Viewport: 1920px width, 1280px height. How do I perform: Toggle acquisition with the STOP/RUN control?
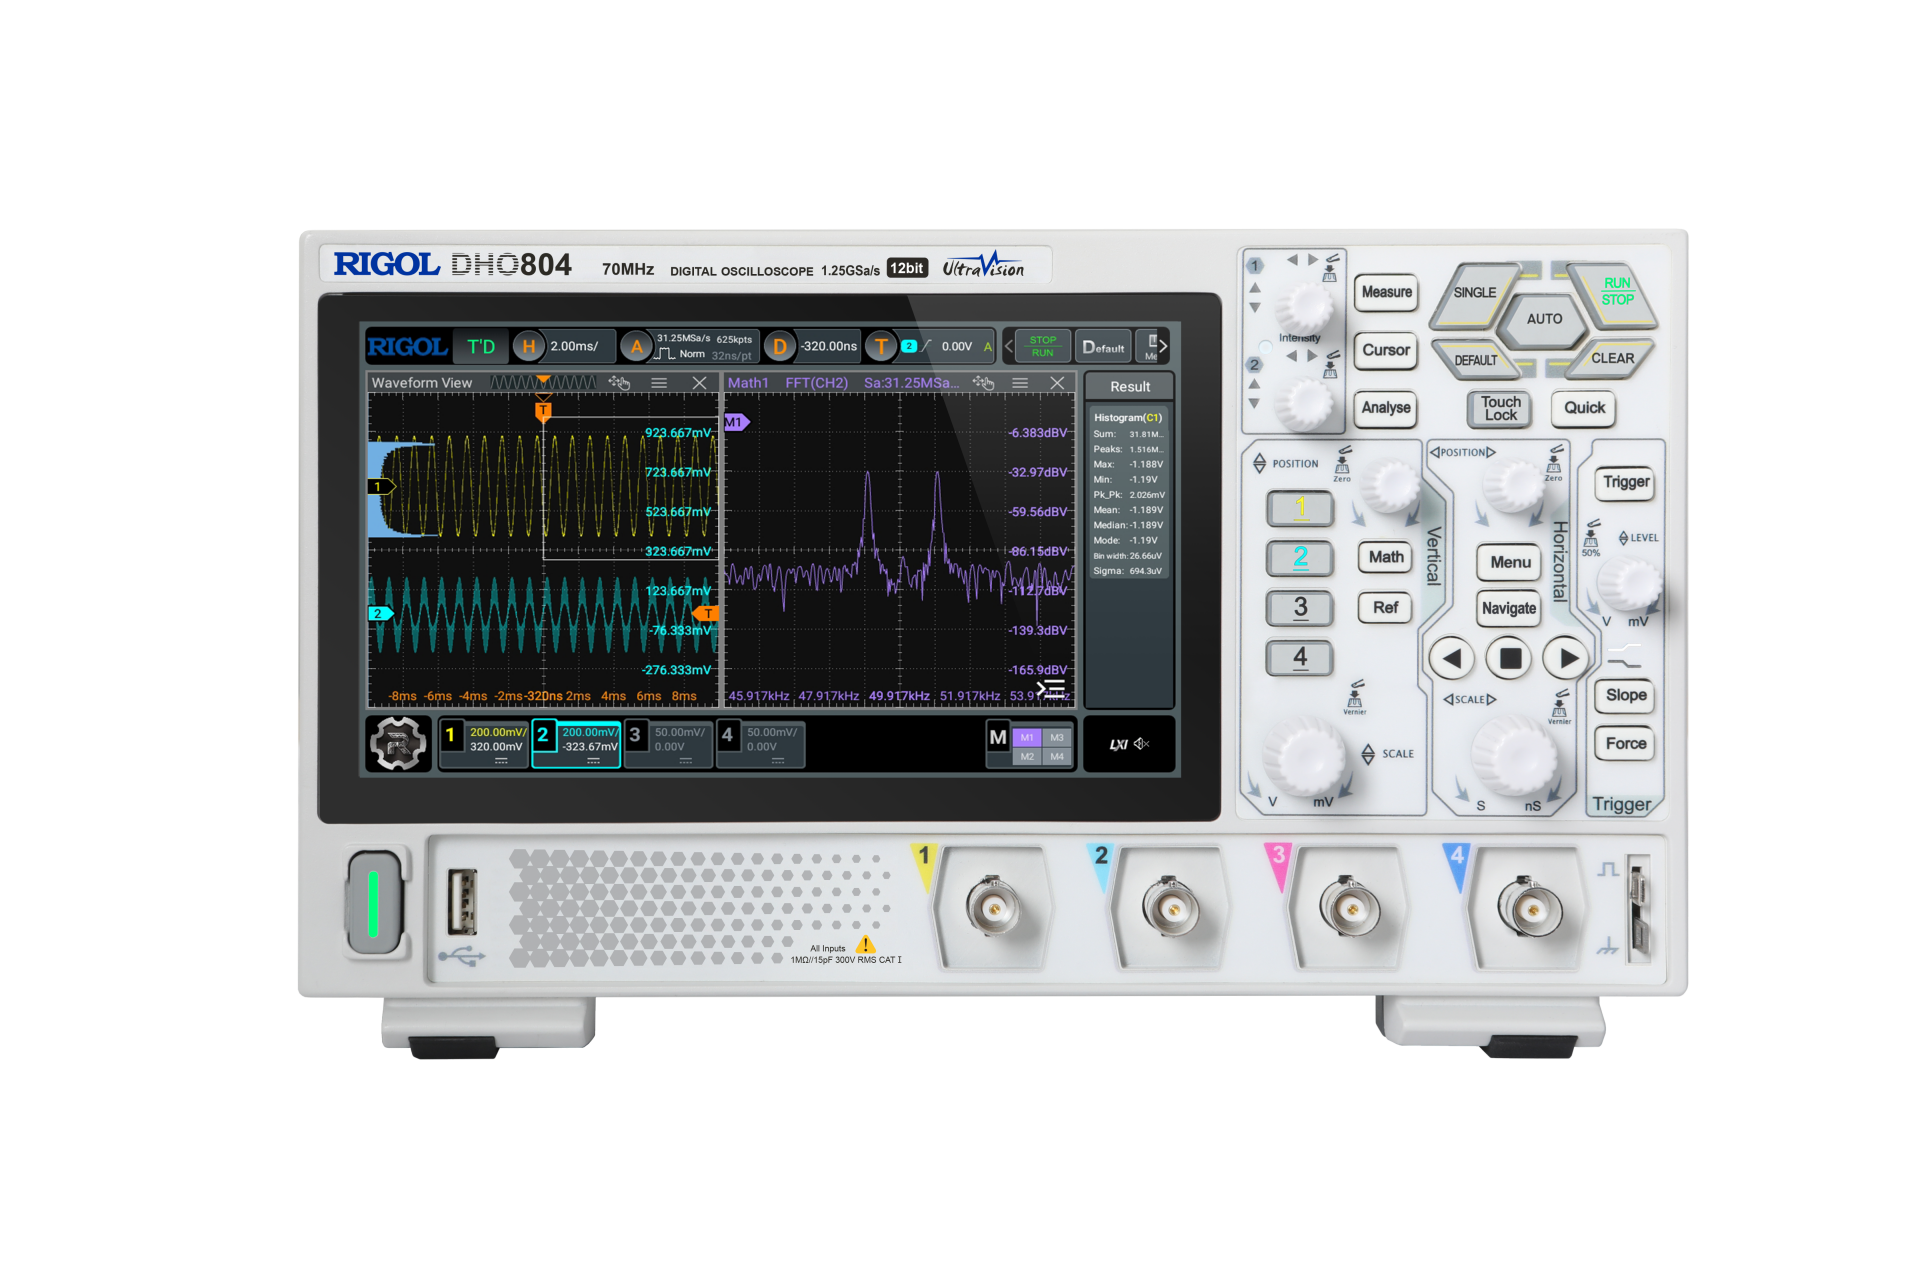(x=1043, y=347)
